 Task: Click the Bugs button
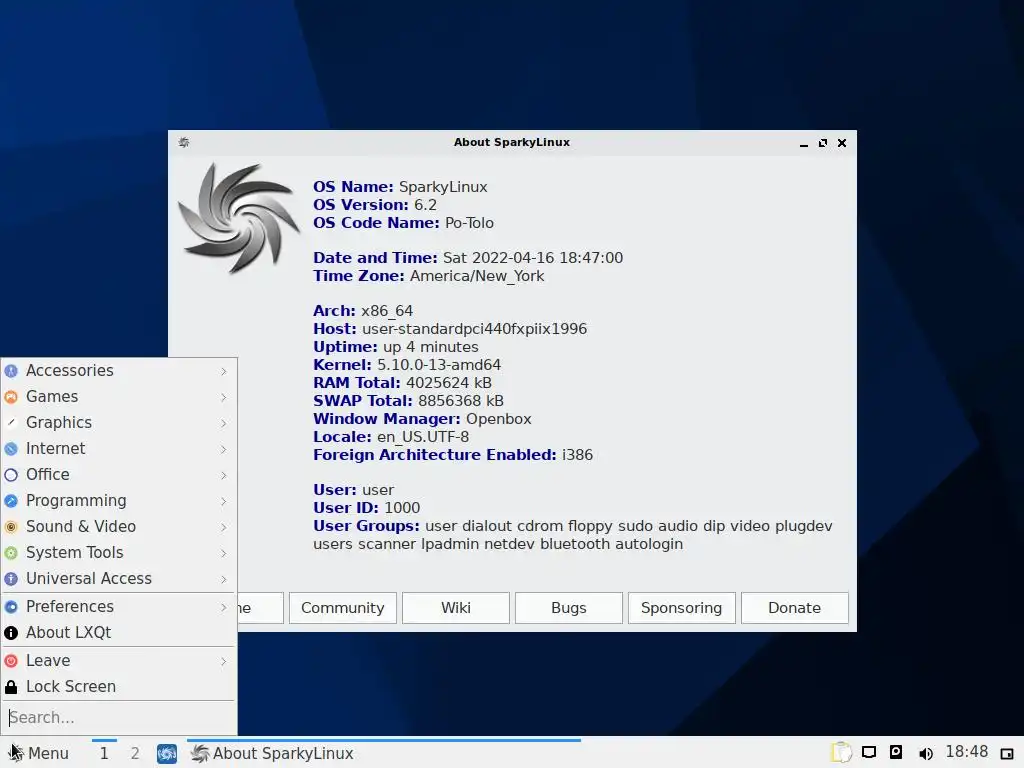pos(569,608)
